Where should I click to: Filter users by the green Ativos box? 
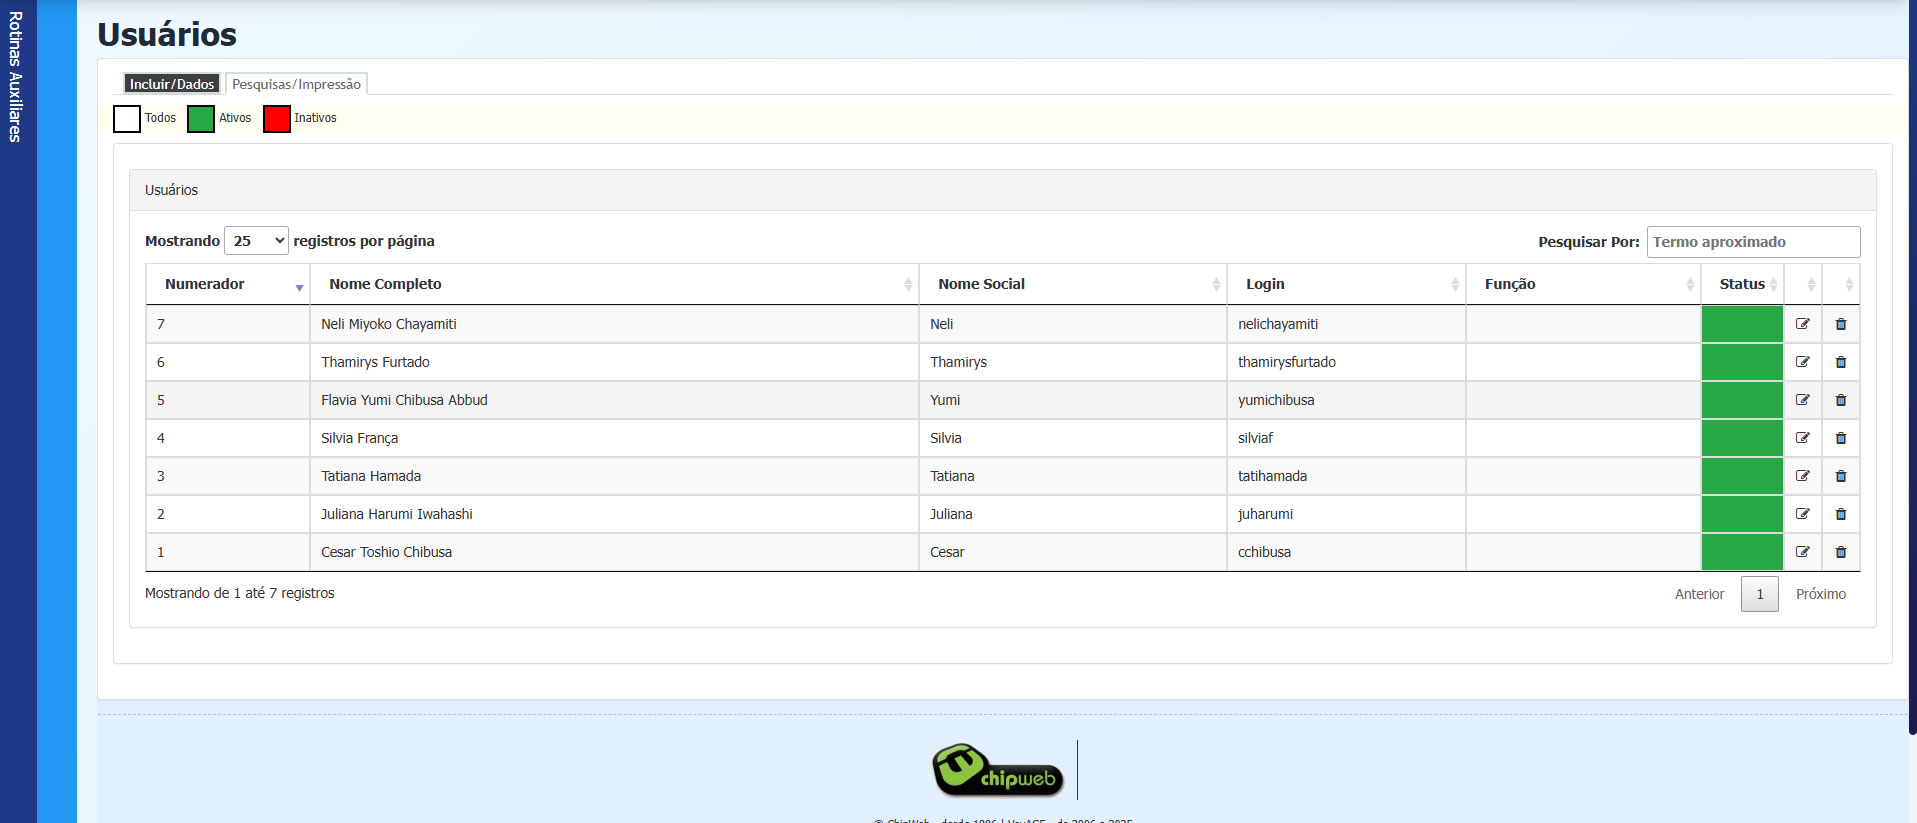pos(201,119)
